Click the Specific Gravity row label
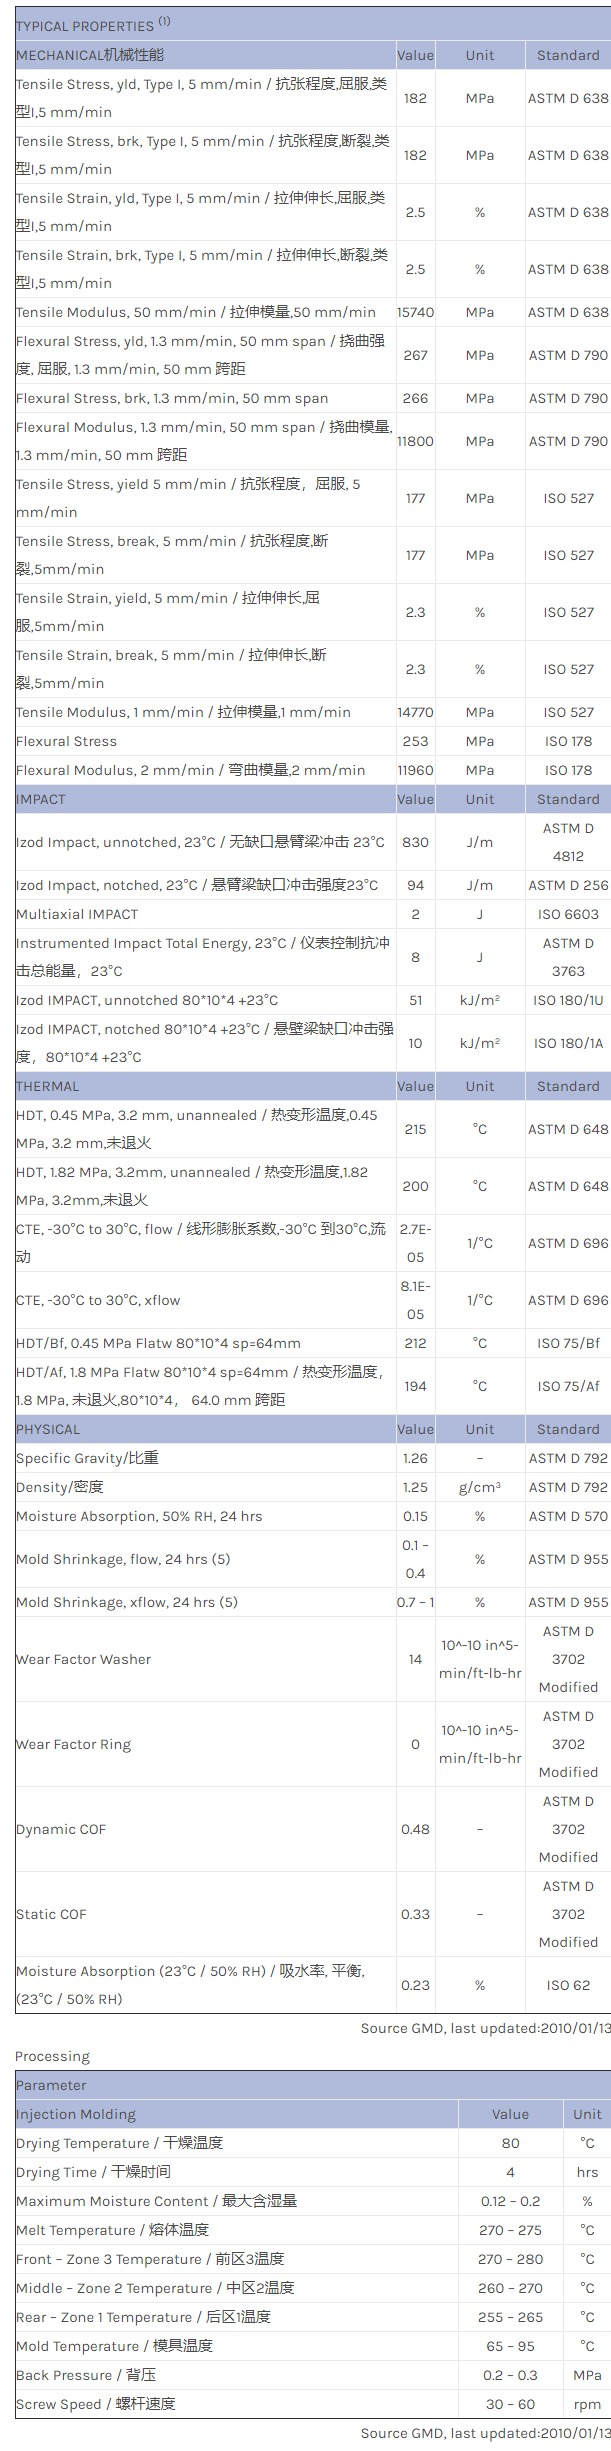 pos(87,1458)
